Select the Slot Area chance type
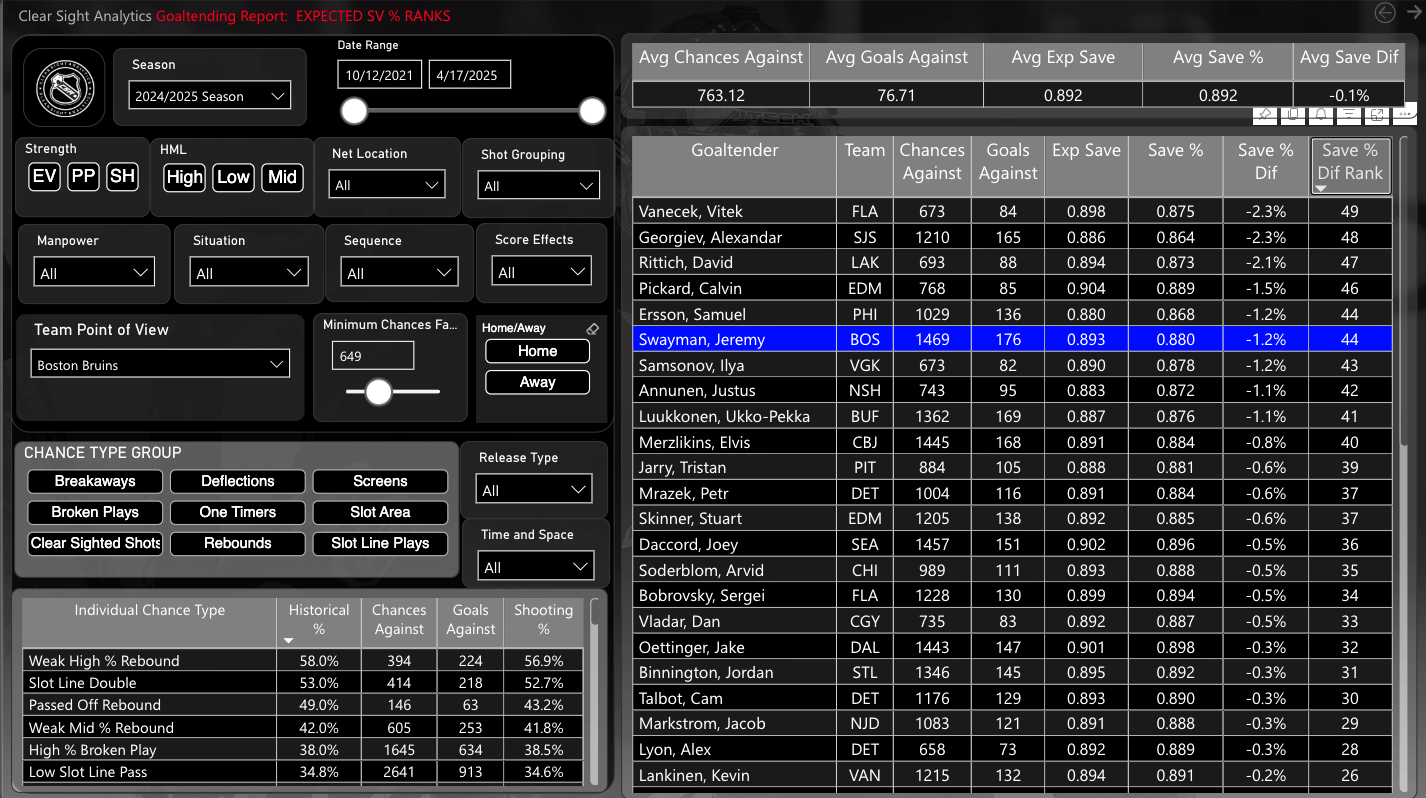 click(x=380, y=512)
